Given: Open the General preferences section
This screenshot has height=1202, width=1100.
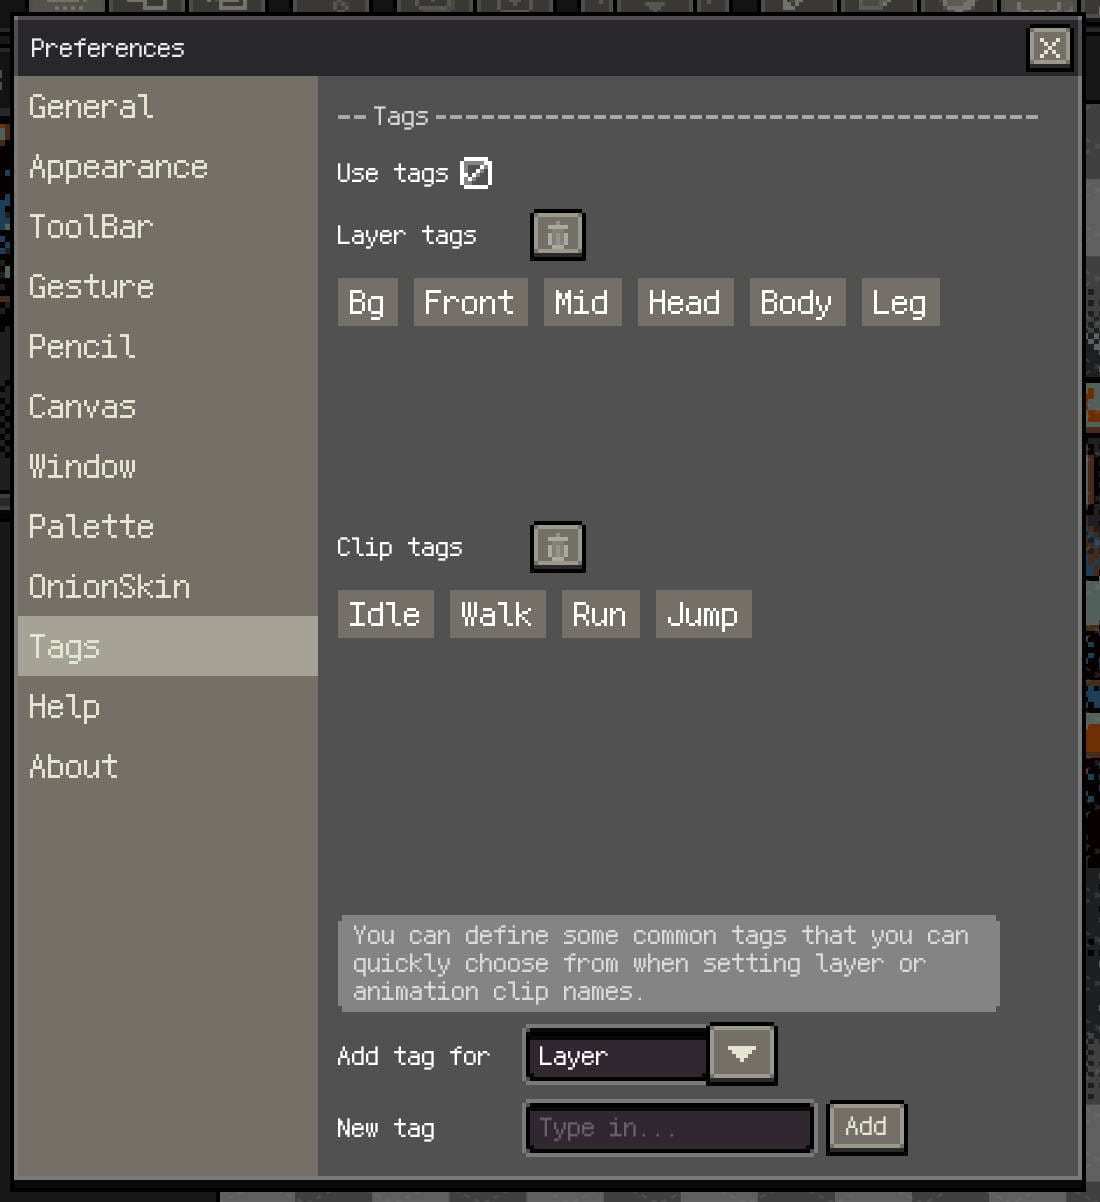Looking at the screenshot, I should pos(167,106).
